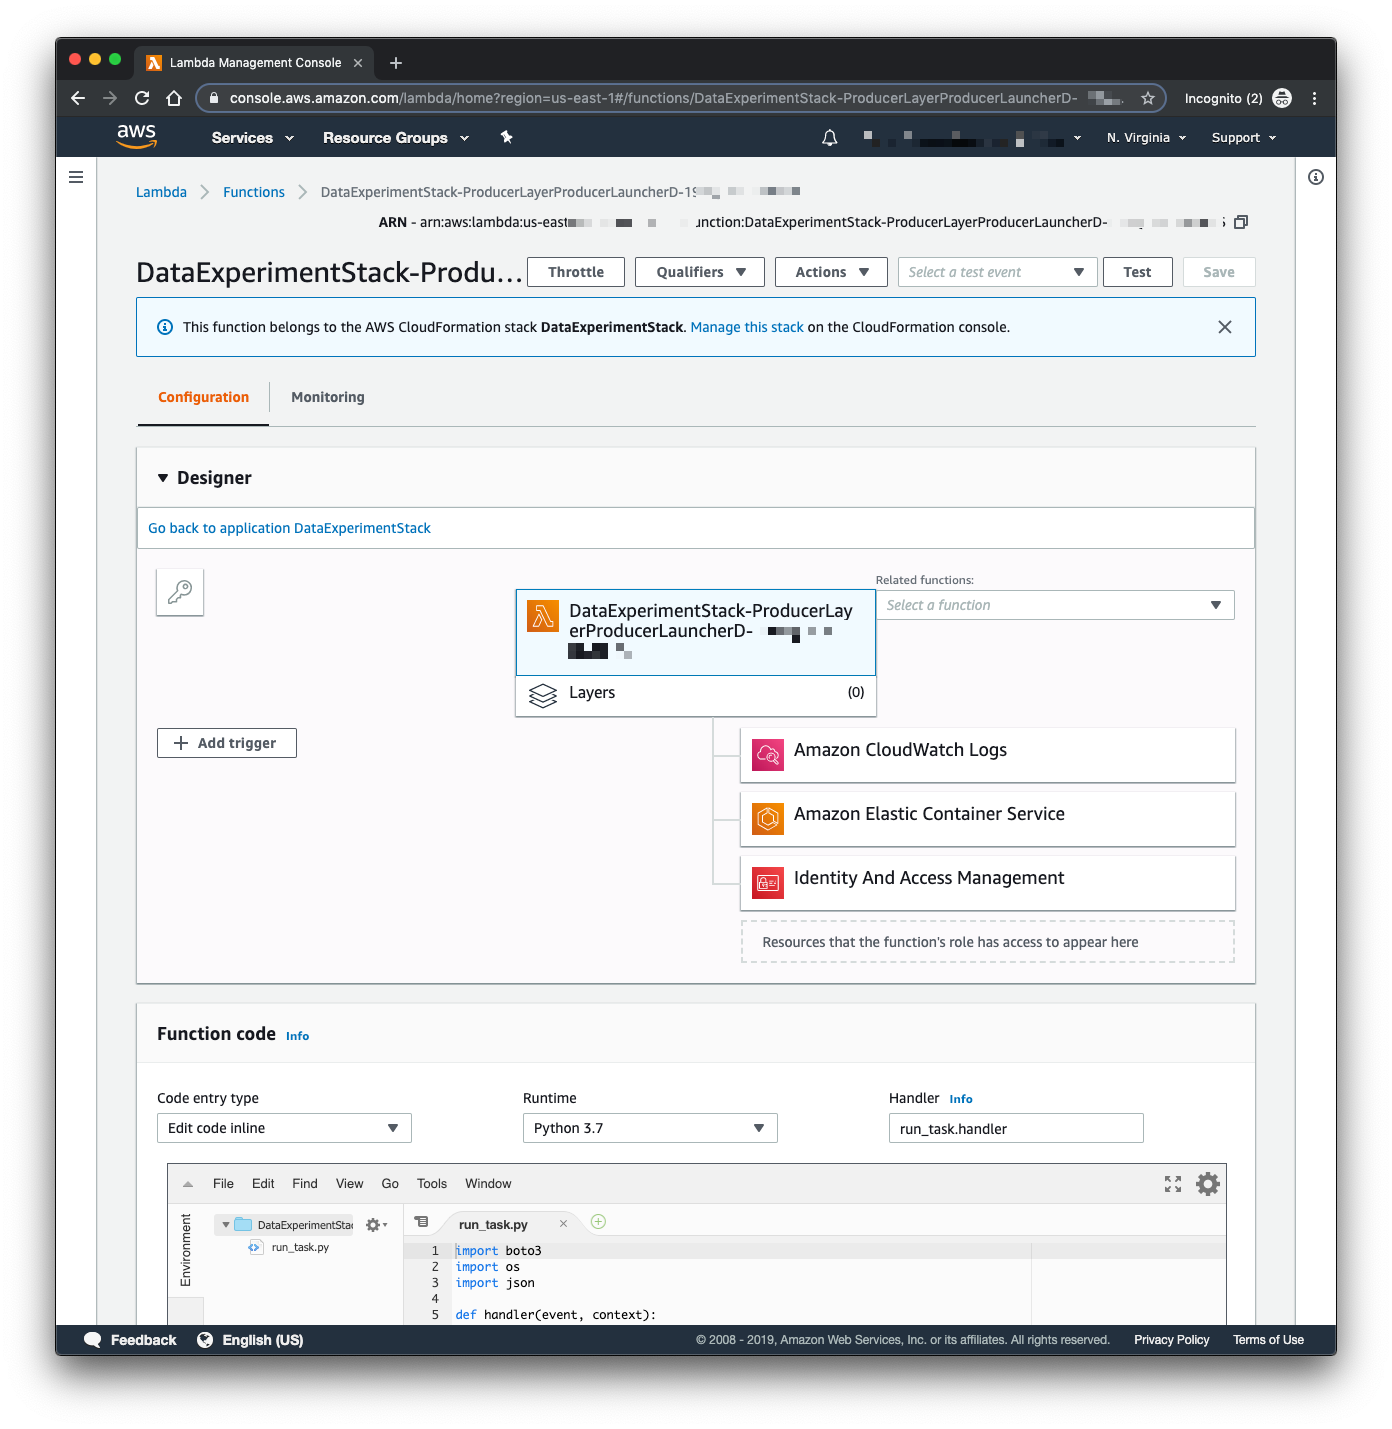
Task: Open the Related functions dropdown
Action: [1055, 605]
